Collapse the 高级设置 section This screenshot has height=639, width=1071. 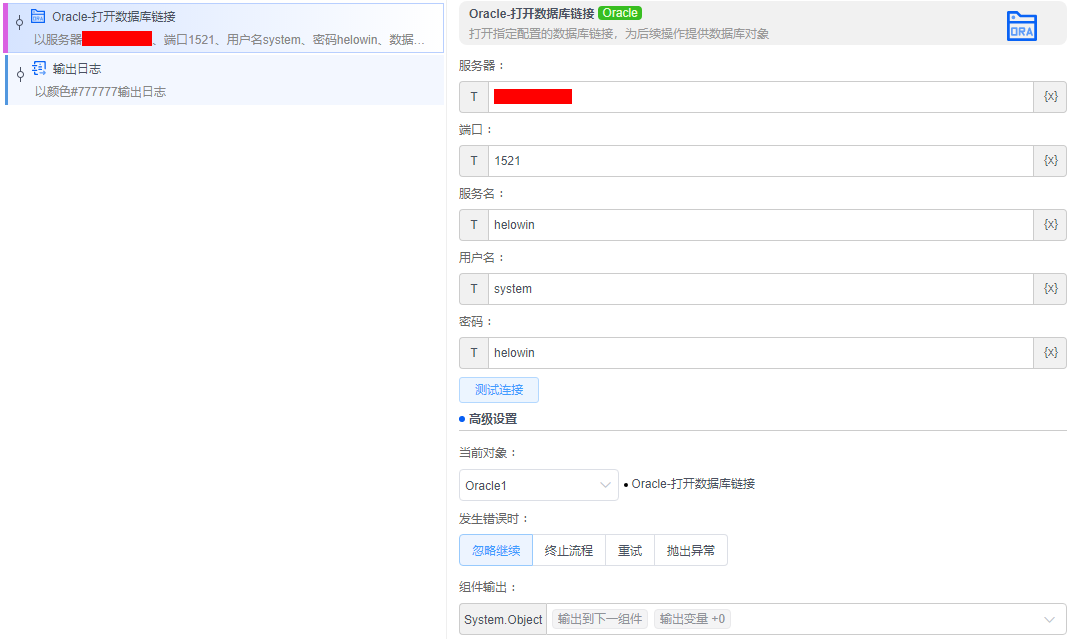(492, 419)
